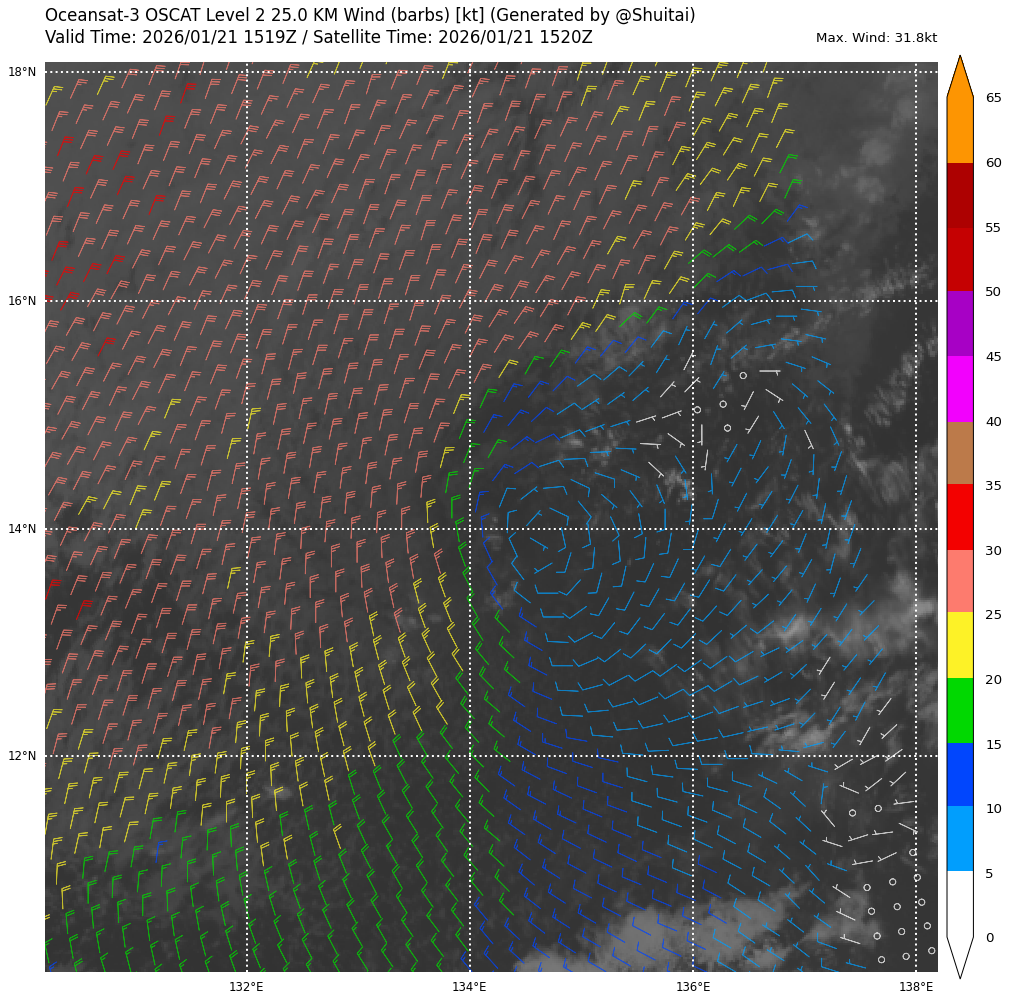Click the 12°N and 136°E gridline intersection

[693, 756]
